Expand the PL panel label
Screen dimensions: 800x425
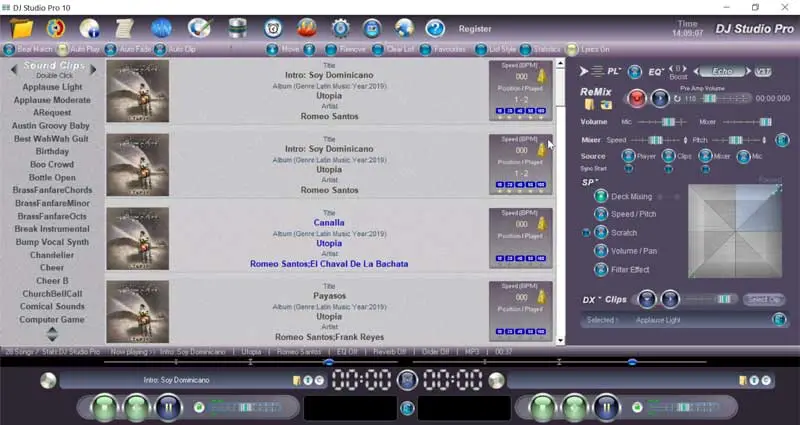[614, 71]
